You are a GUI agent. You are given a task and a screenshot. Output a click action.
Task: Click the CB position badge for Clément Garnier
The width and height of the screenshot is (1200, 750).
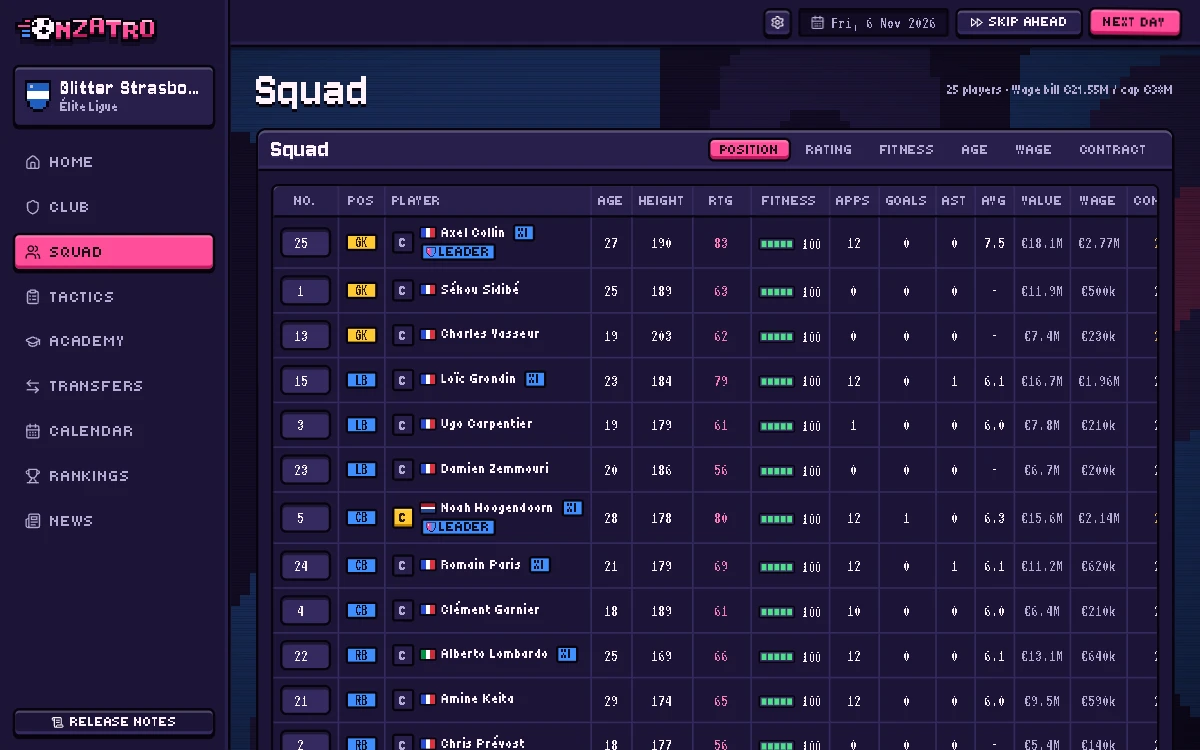pyautogui.click(x=361, y=611)
